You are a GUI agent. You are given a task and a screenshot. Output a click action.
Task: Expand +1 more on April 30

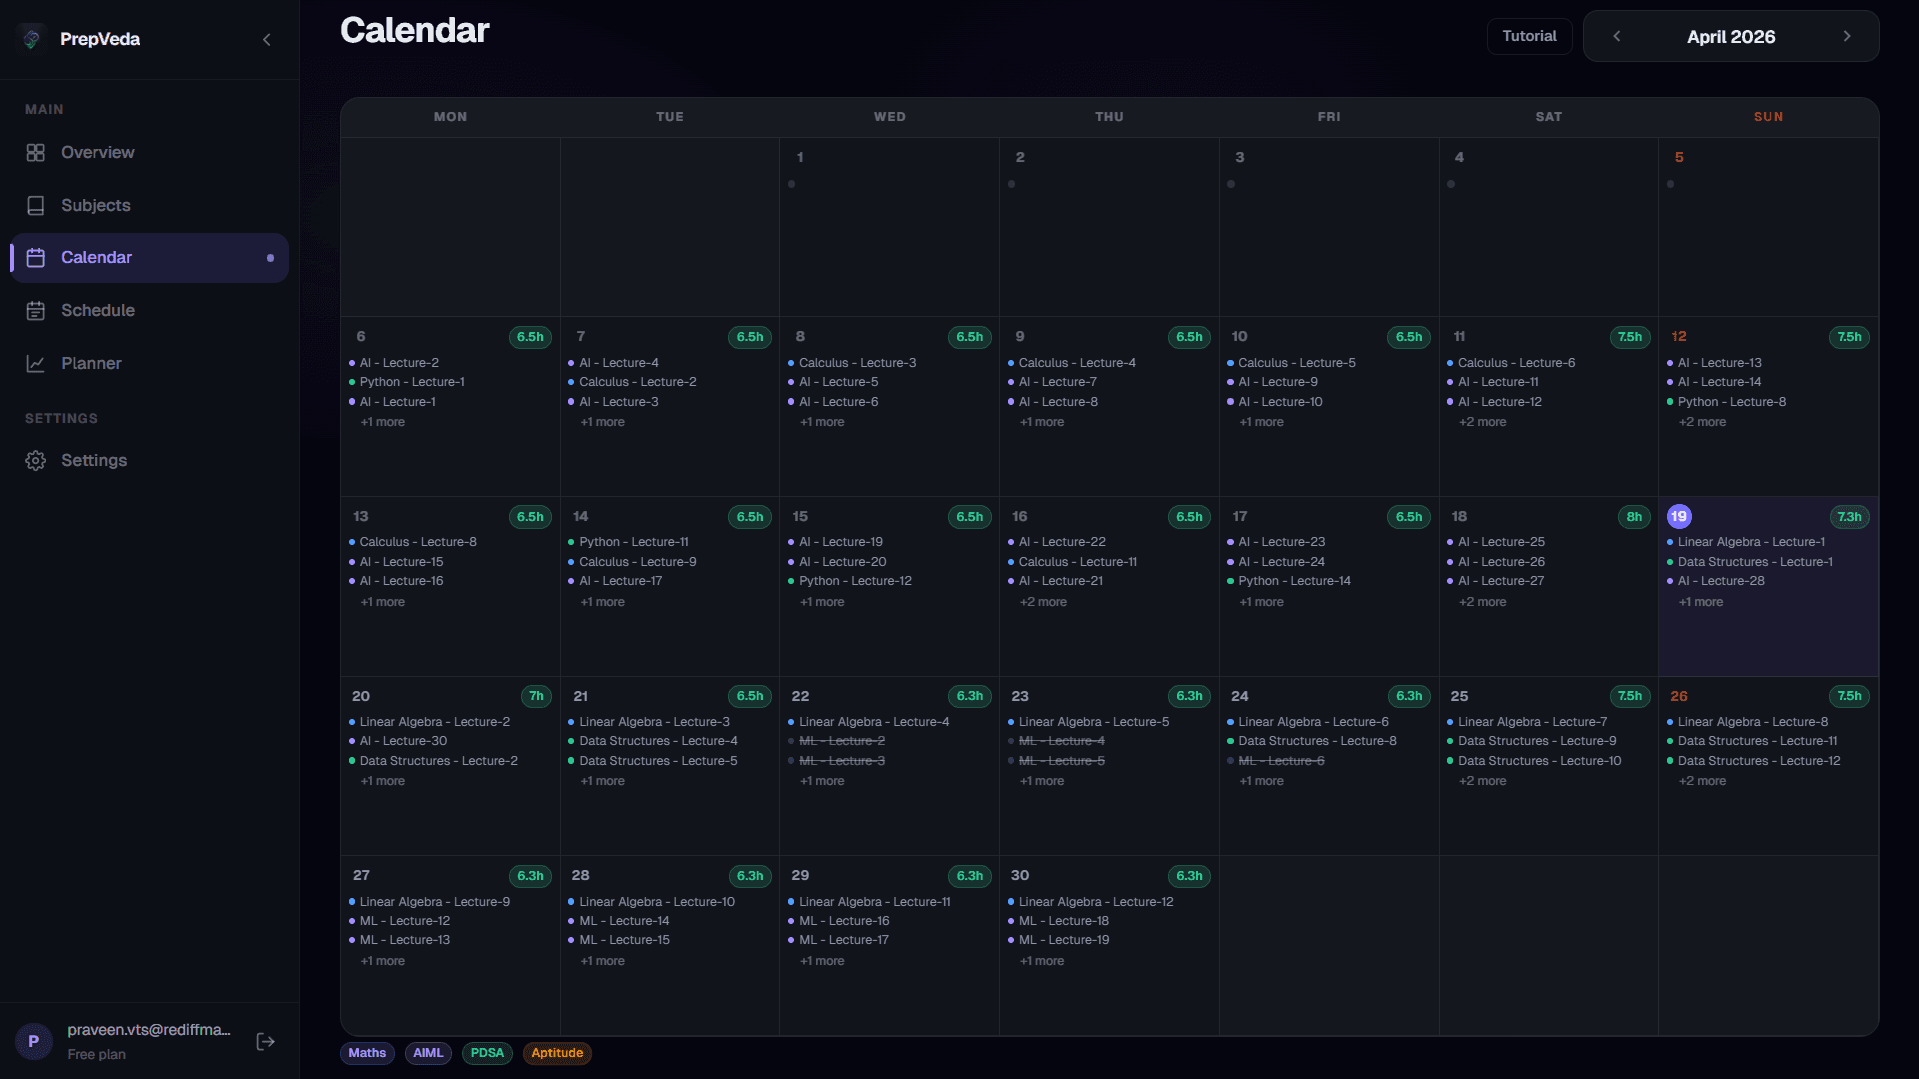(x=1042, y=961)
